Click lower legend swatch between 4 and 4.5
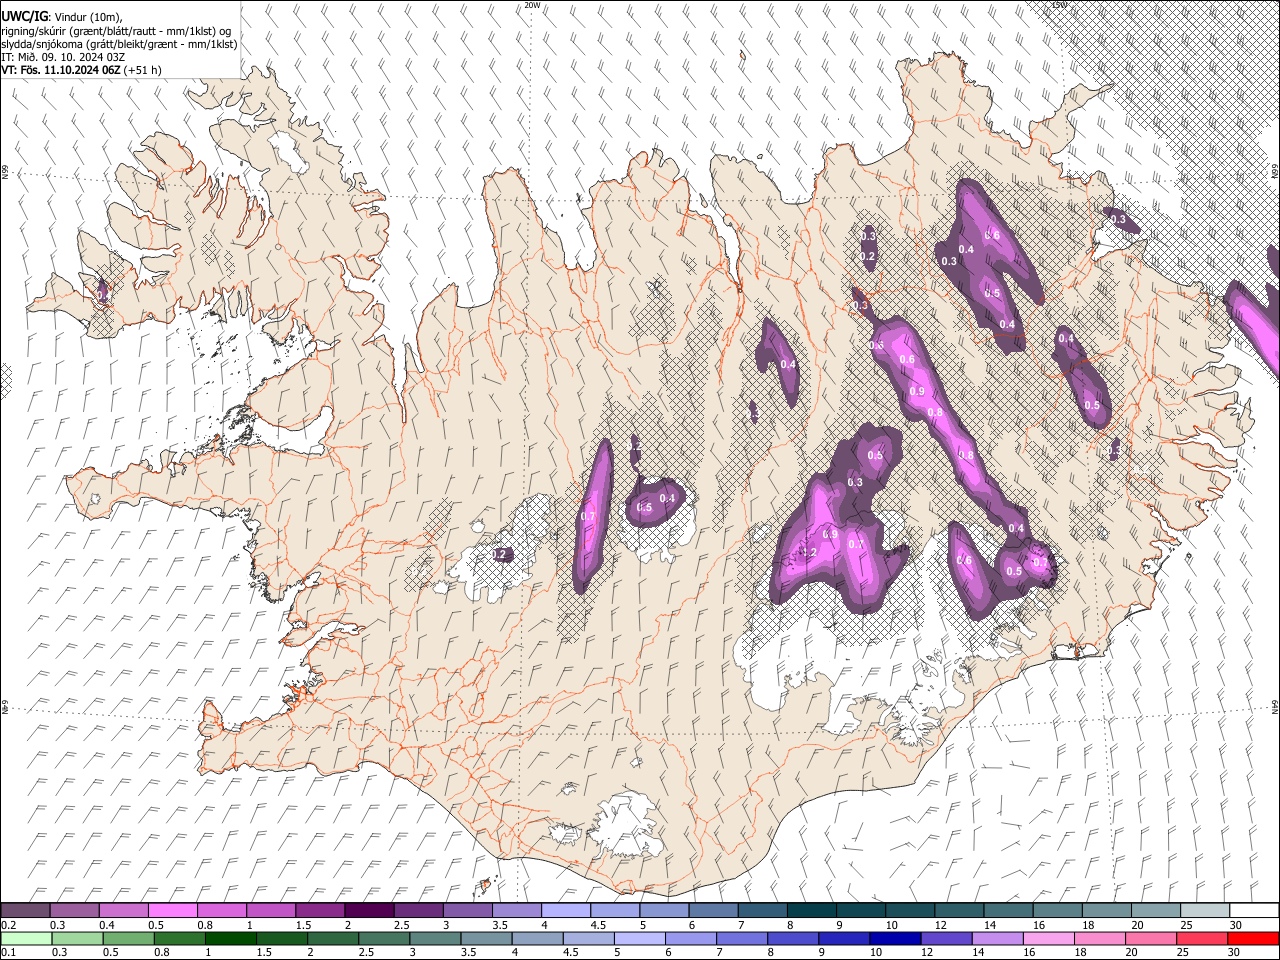 pyautogui.click(x=536, y=938)
